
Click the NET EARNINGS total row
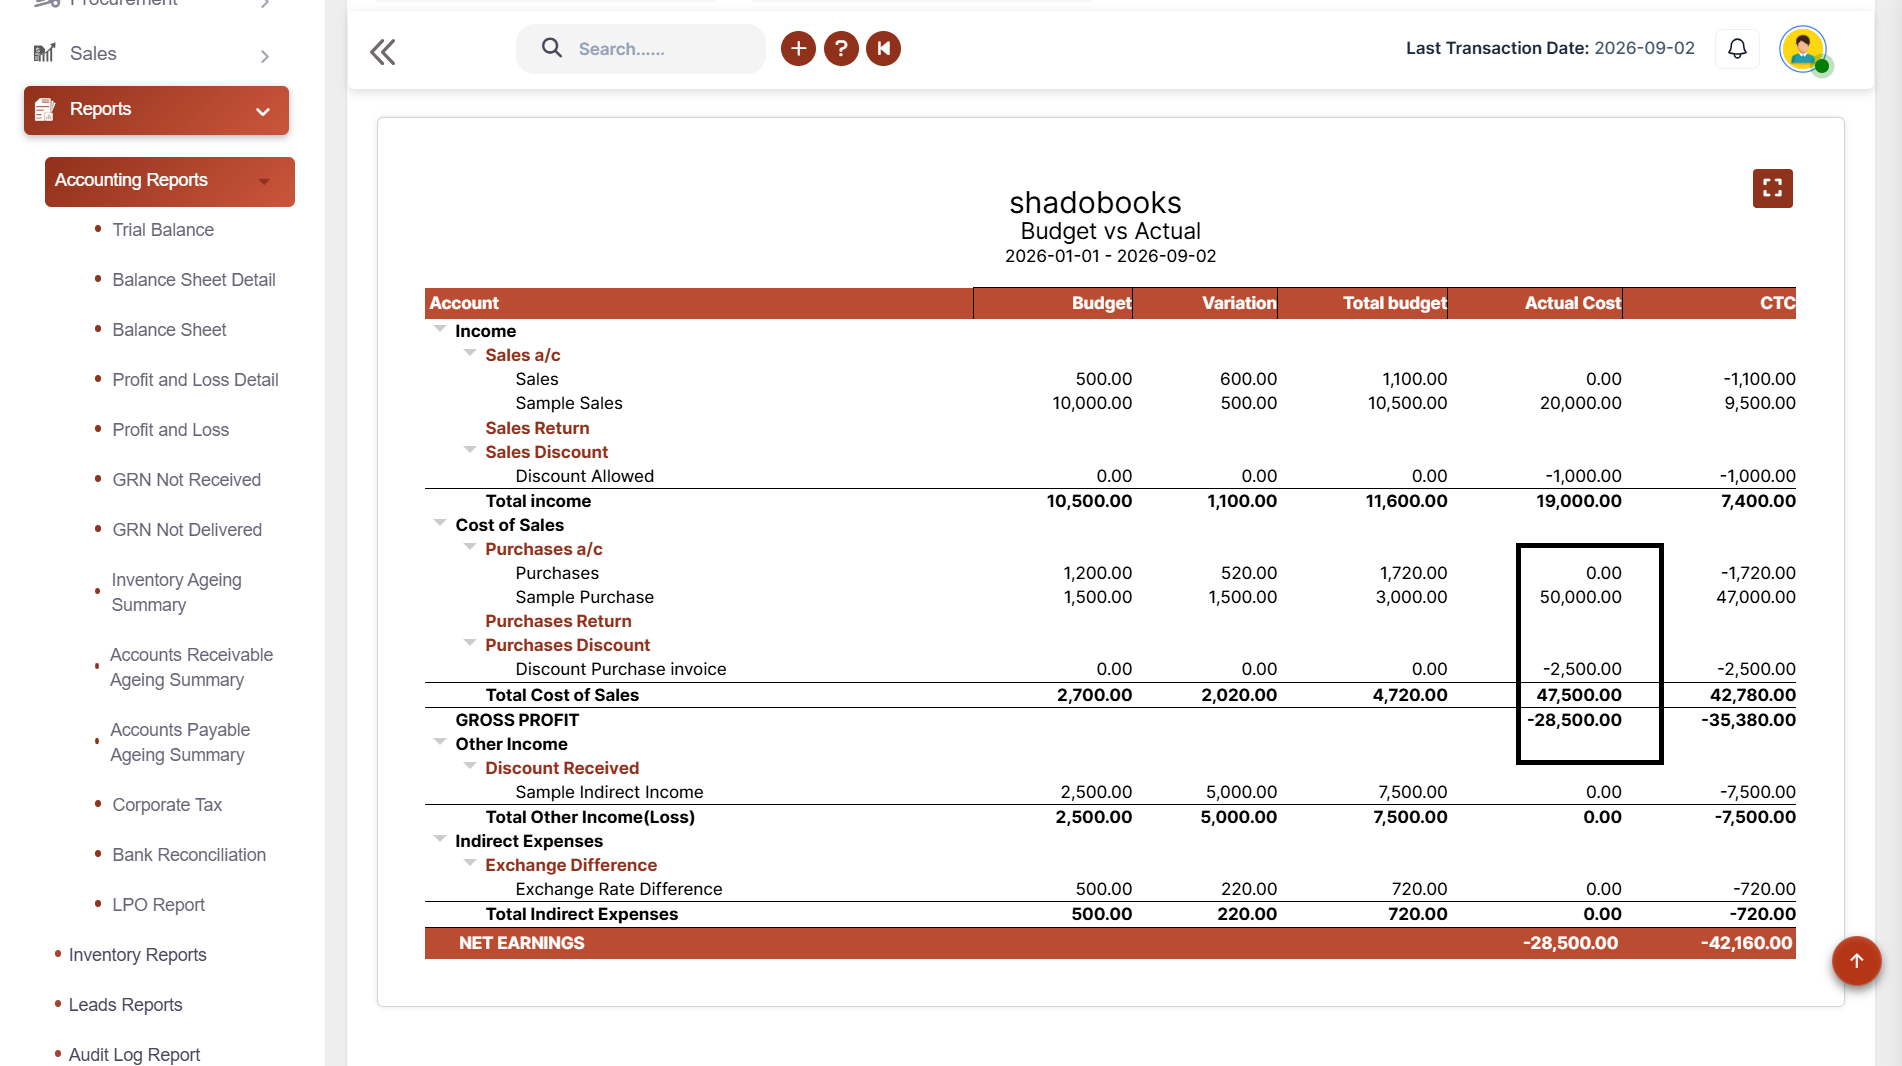pyautogui.click(x=1110, y=943)
